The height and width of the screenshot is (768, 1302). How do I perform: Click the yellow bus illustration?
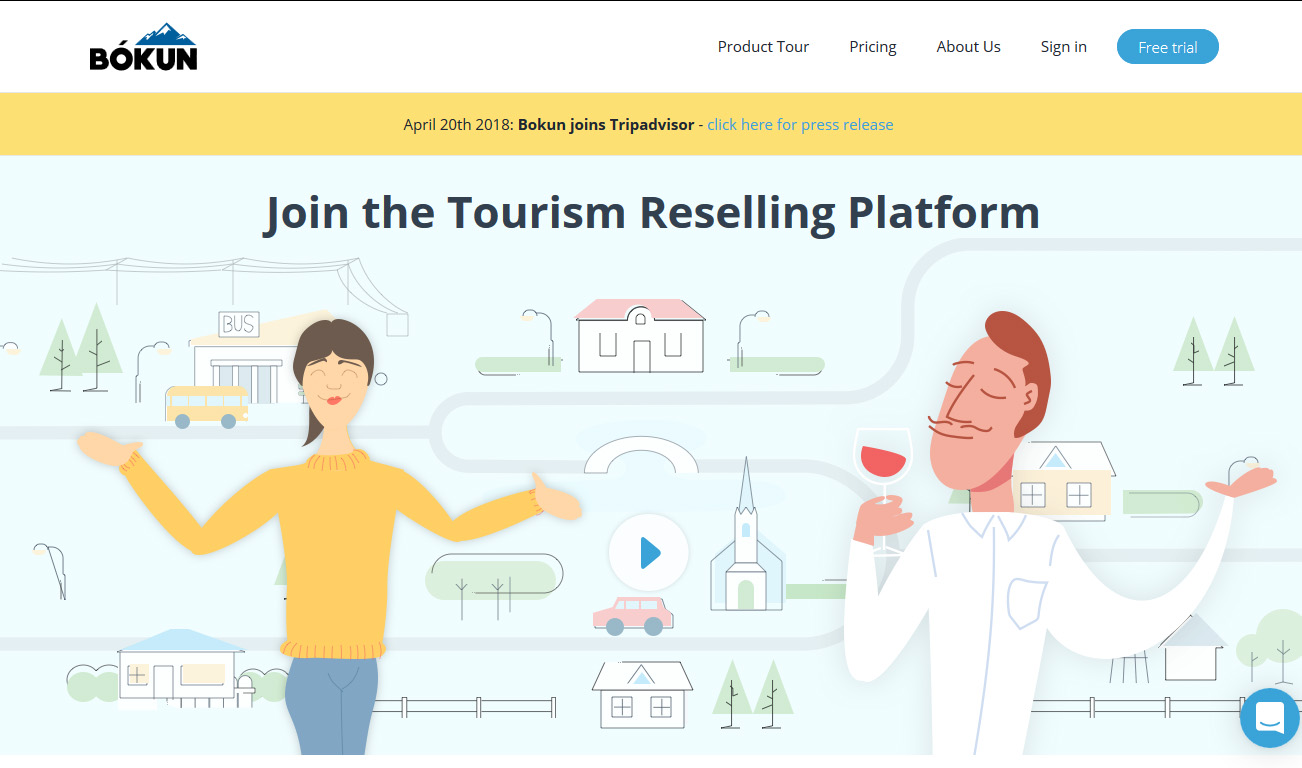pyautogui.click(x=206, y=406)
